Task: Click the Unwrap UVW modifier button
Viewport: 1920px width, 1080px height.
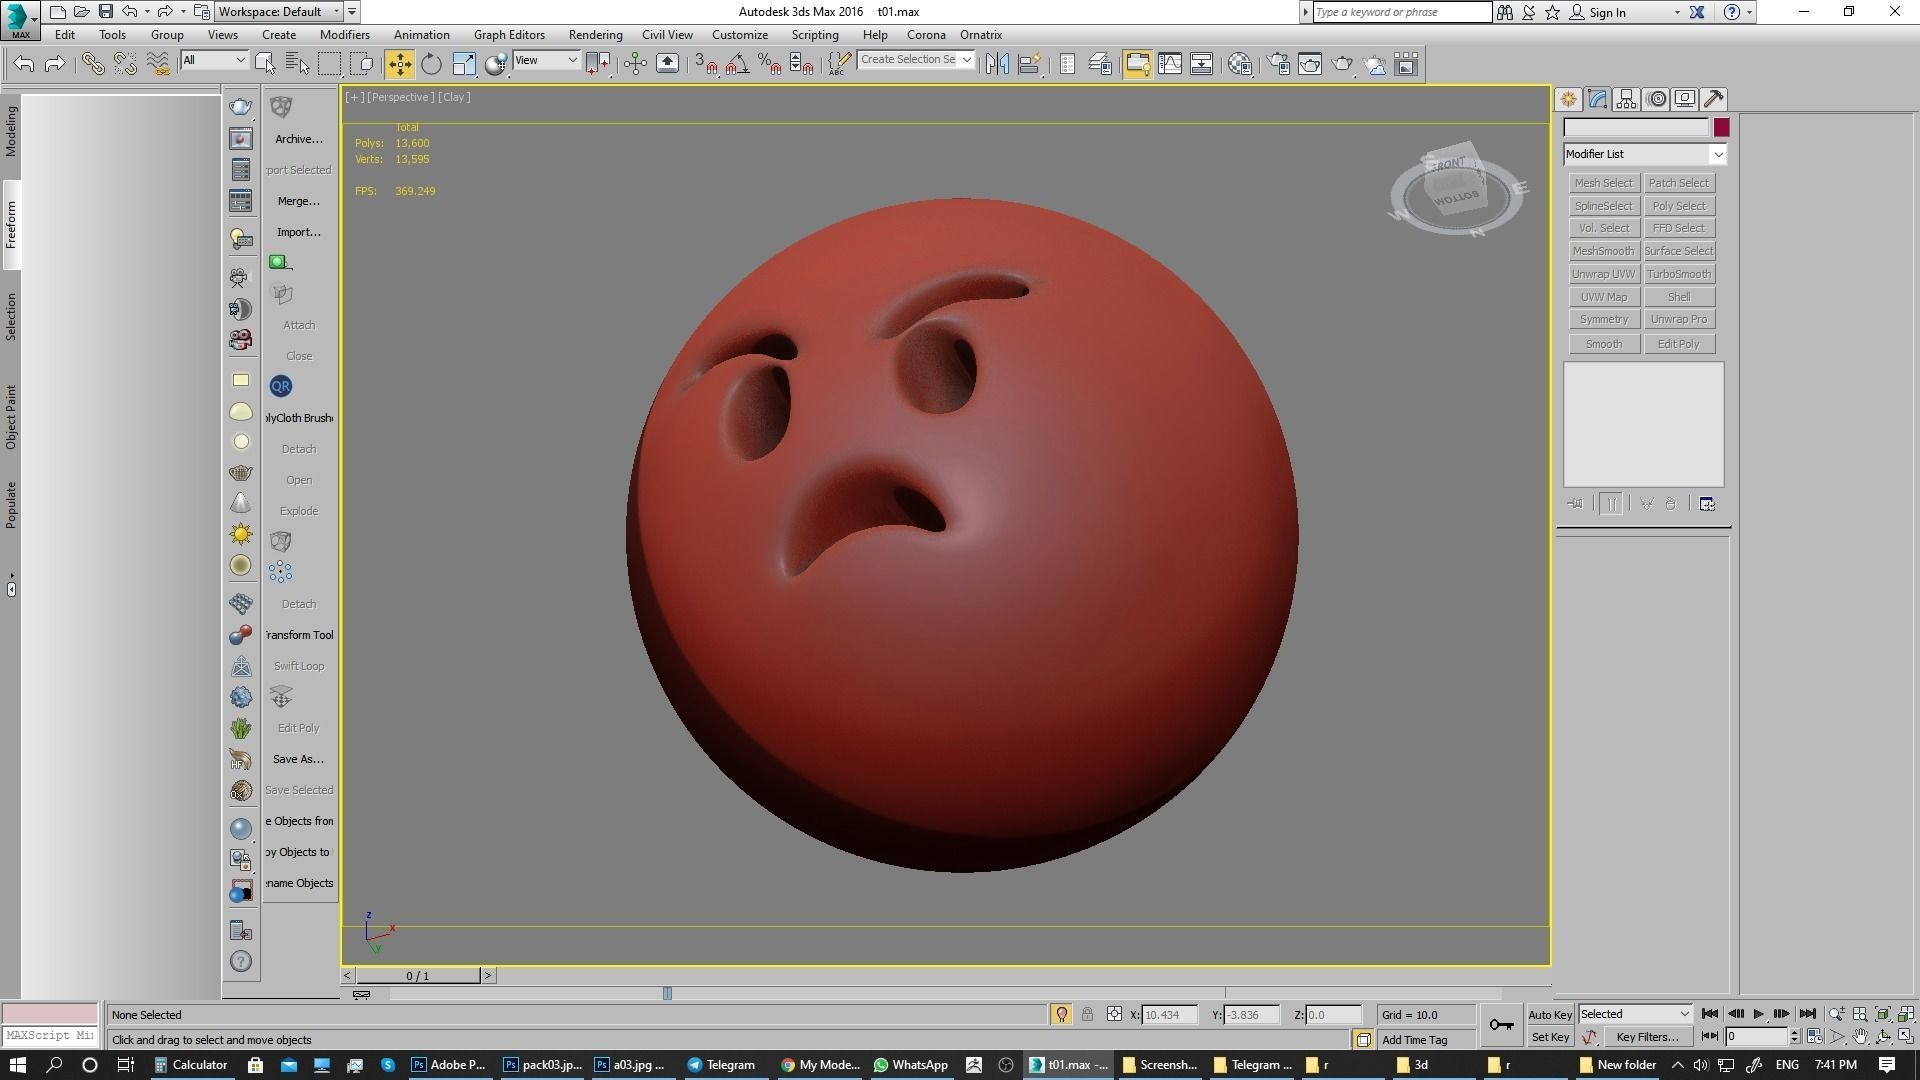Action: (x=1603, y=274)
